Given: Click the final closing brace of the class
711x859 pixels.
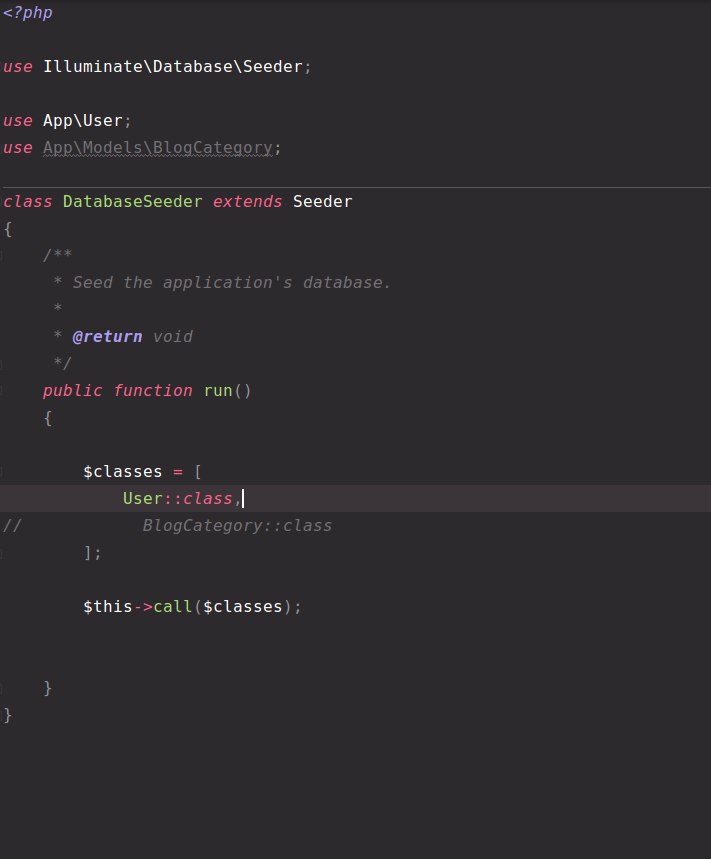Looking at the screenshot, I should tap(8, 715).
